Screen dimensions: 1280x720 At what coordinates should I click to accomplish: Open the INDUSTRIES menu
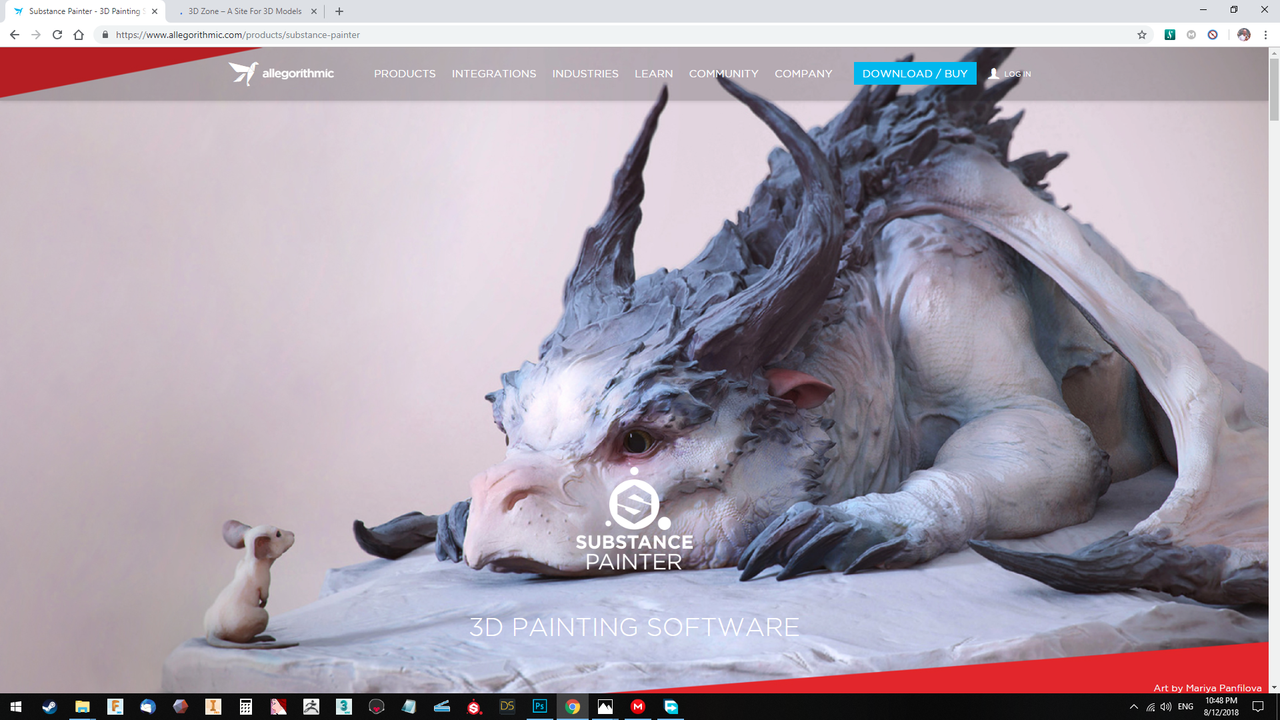tap(585, 74)
